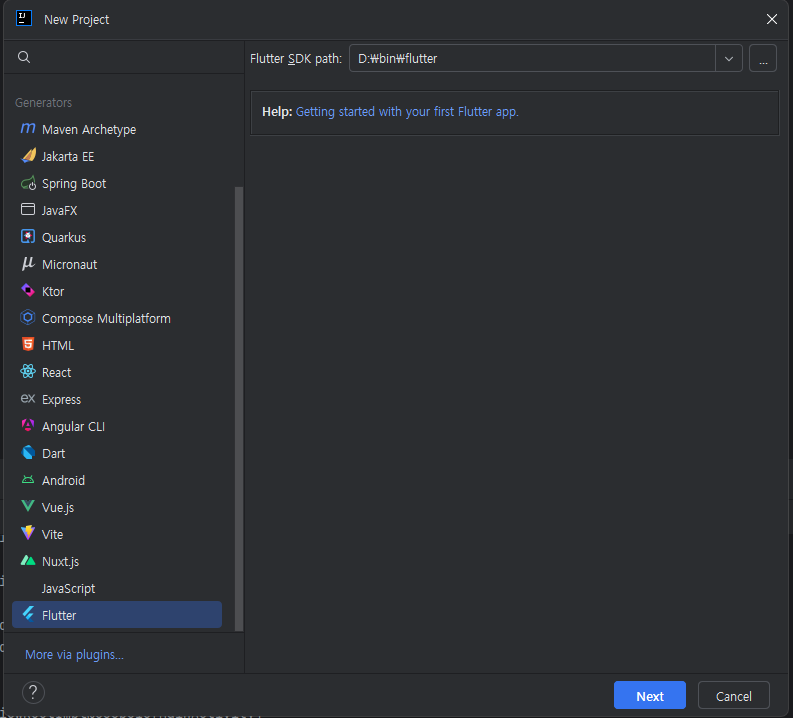Click the Maven Archetype generator icon
The image size is (793, 718).
pyautogui.click(x=28, y=129)
